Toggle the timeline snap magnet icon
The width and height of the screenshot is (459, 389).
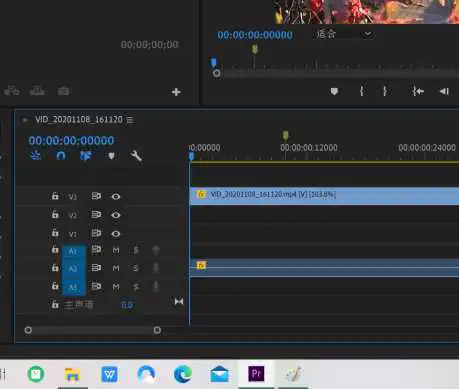tap(61, 156)
